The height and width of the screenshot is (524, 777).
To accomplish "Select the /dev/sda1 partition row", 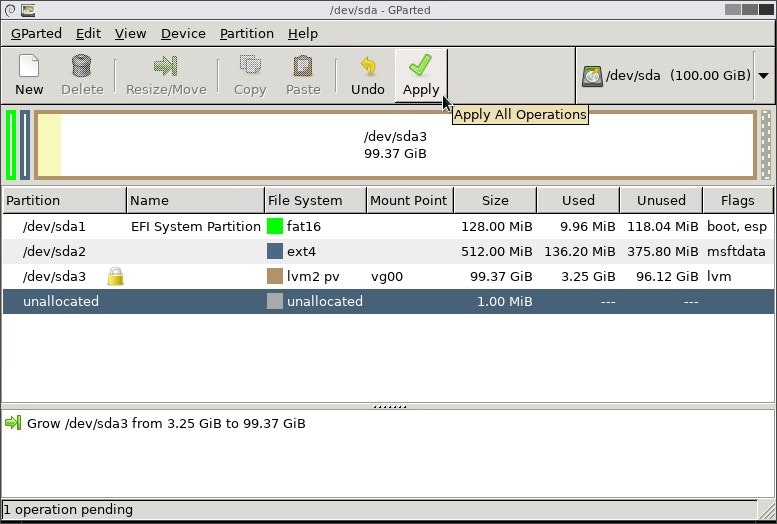I will coord(388,226).
